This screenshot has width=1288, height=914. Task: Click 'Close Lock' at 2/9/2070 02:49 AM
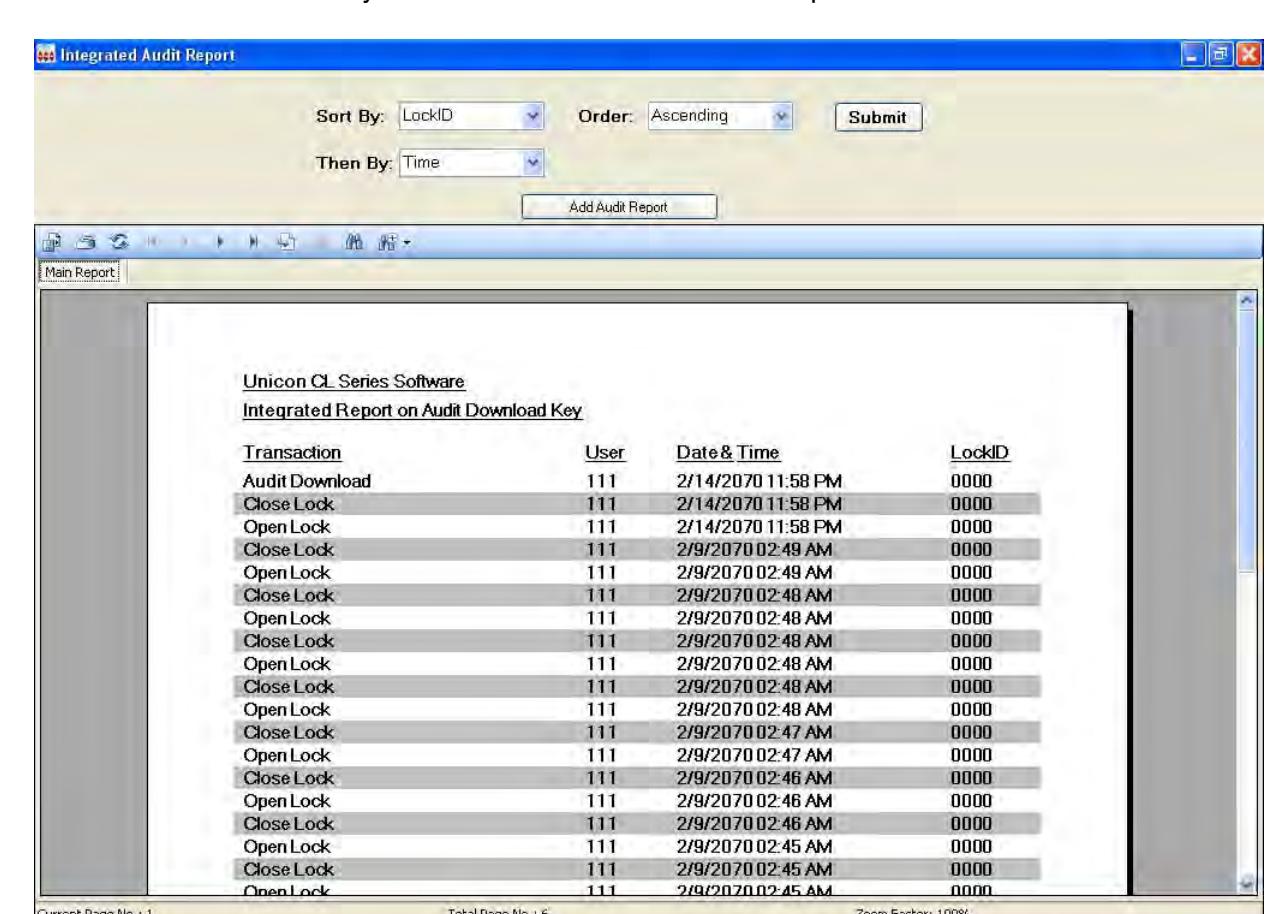tap(289, 550)
